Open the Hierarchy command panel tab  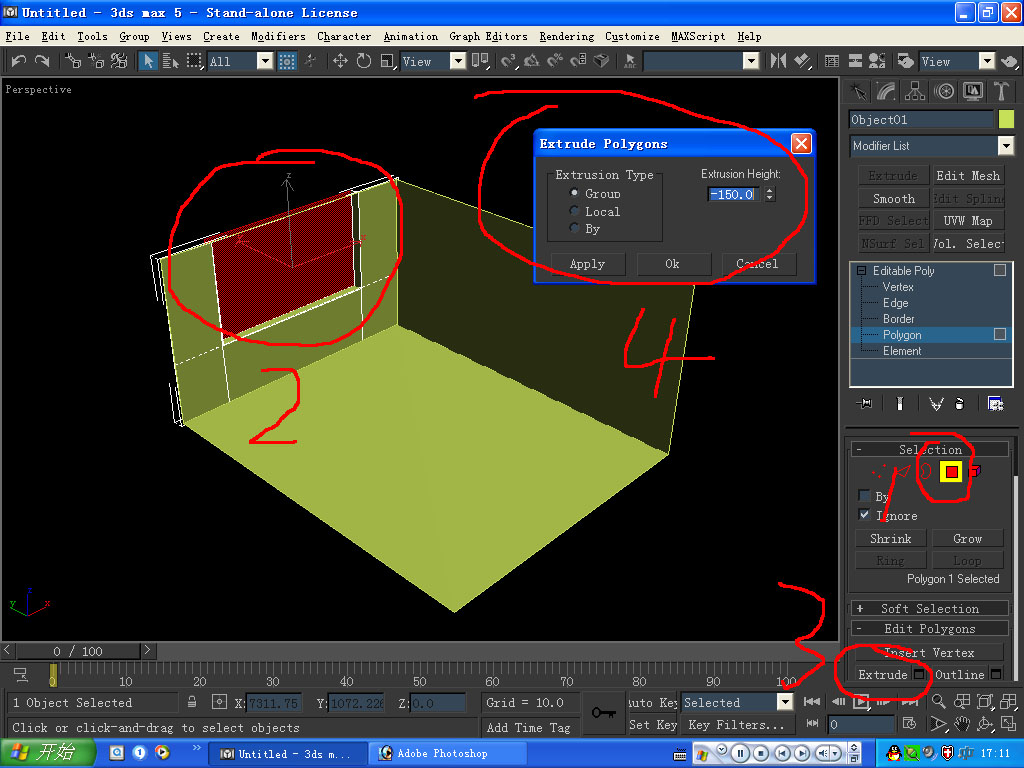pos(915,91)
